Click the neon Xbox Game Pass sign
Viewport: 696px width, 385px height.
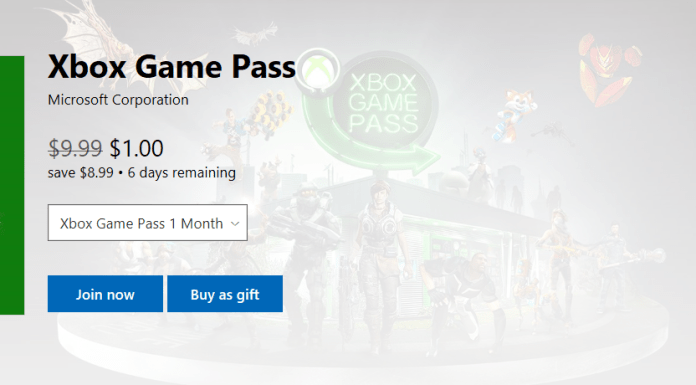coord(384,103)
